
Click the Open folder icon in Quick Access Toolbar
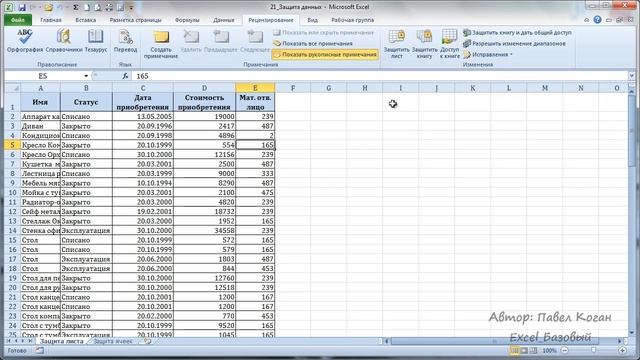pyautogui.click(x=48, y=7)
